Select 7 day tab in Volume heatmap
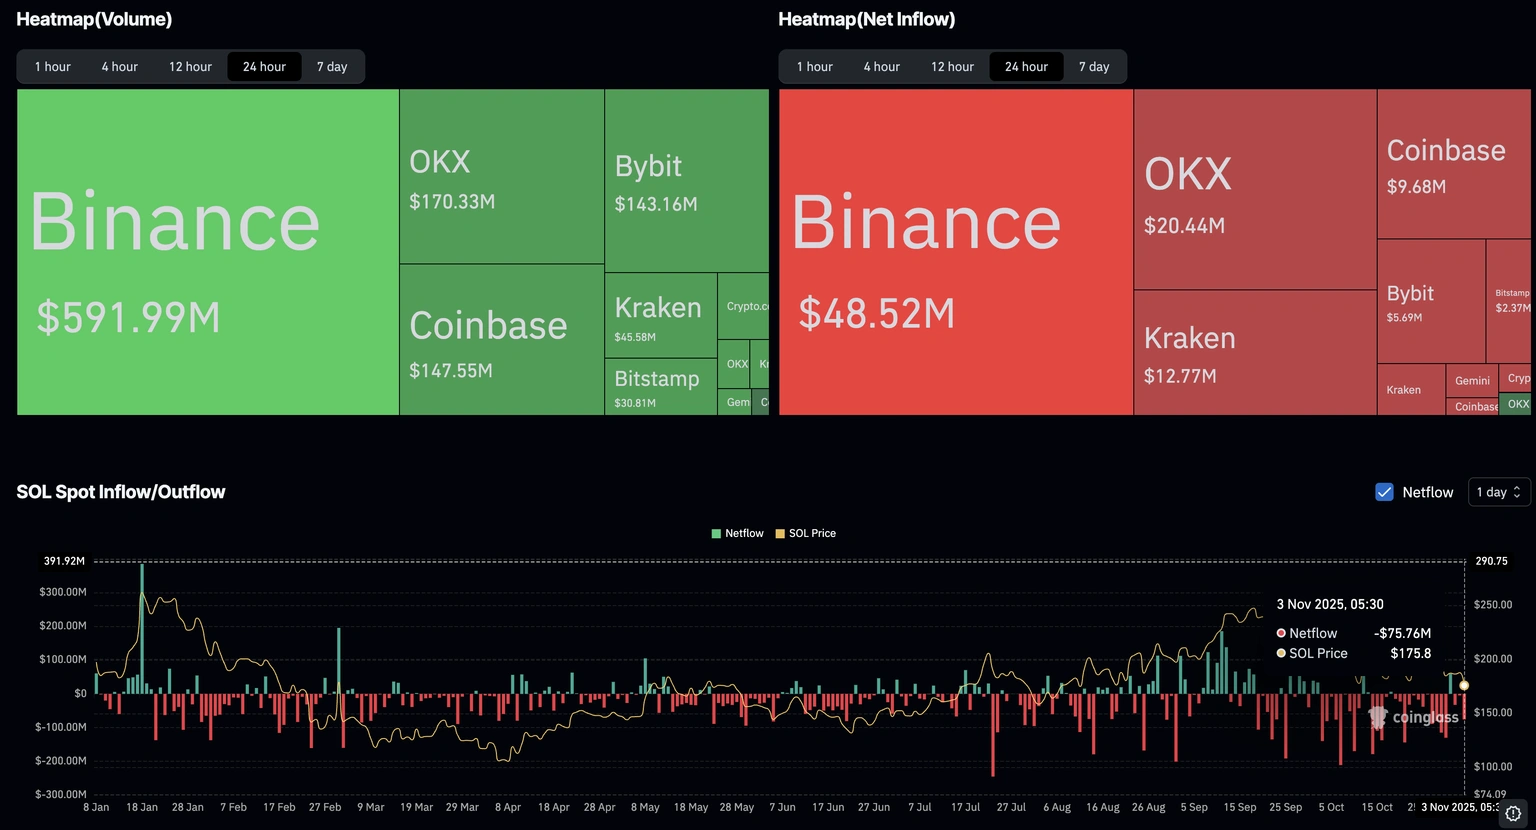Image resolution: width=1536 pixels, height=830 pixels. (332, 67)
